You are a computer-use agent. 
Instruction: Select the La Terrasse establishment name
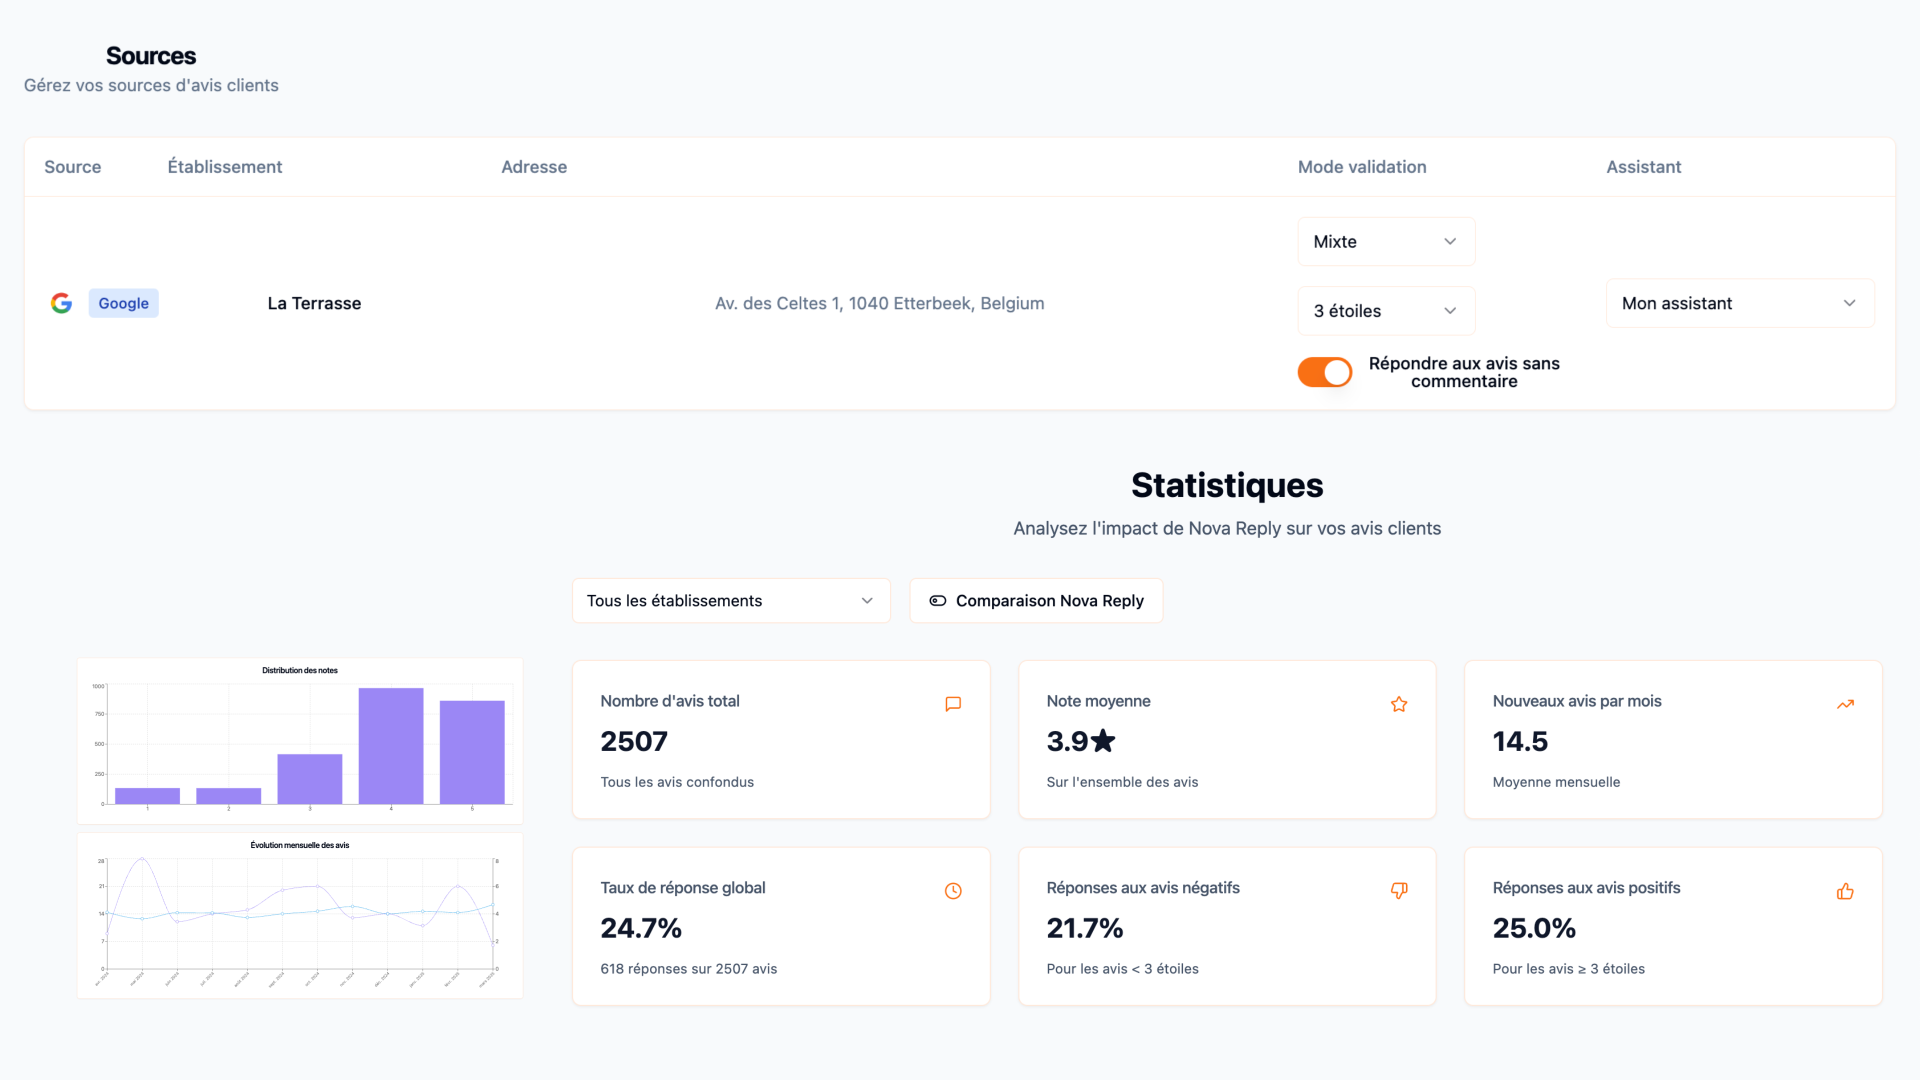(x=314, y=303)
